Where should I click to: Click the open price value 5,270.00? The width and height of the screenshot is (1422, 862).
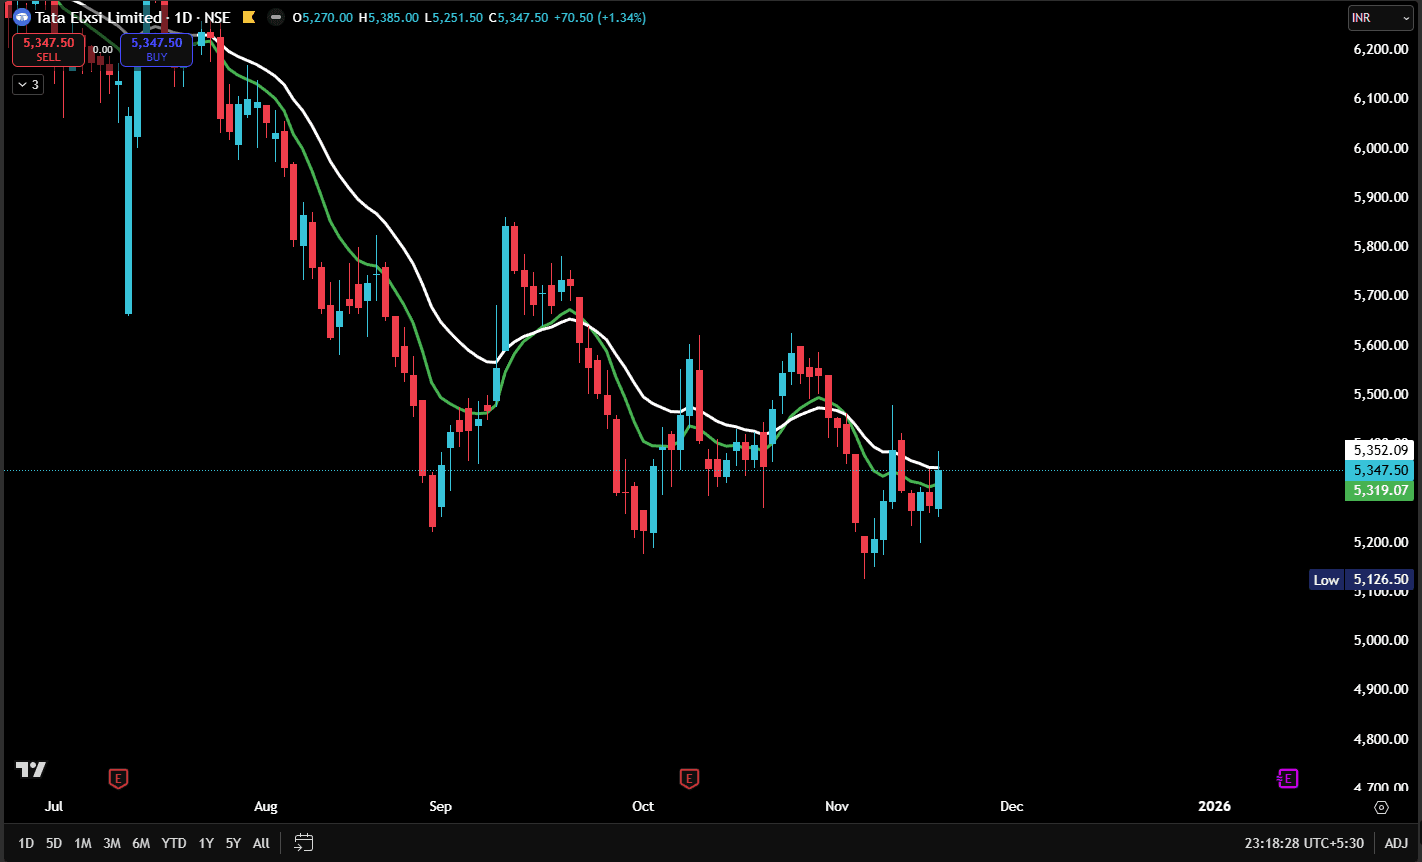pyautogui.click(x=327, y=18)
